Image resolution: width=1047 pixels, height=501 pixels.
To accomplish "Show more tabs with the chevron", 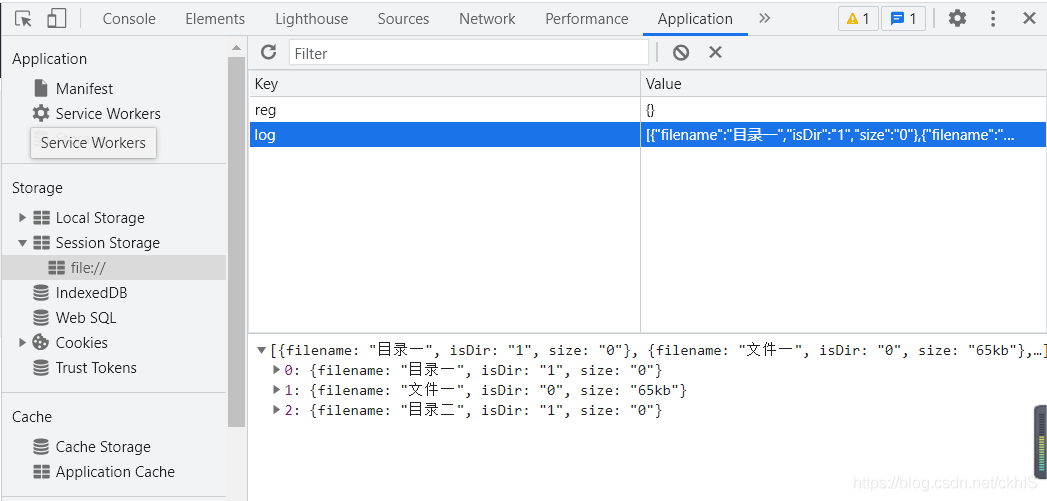I will [x=765, y=18].
